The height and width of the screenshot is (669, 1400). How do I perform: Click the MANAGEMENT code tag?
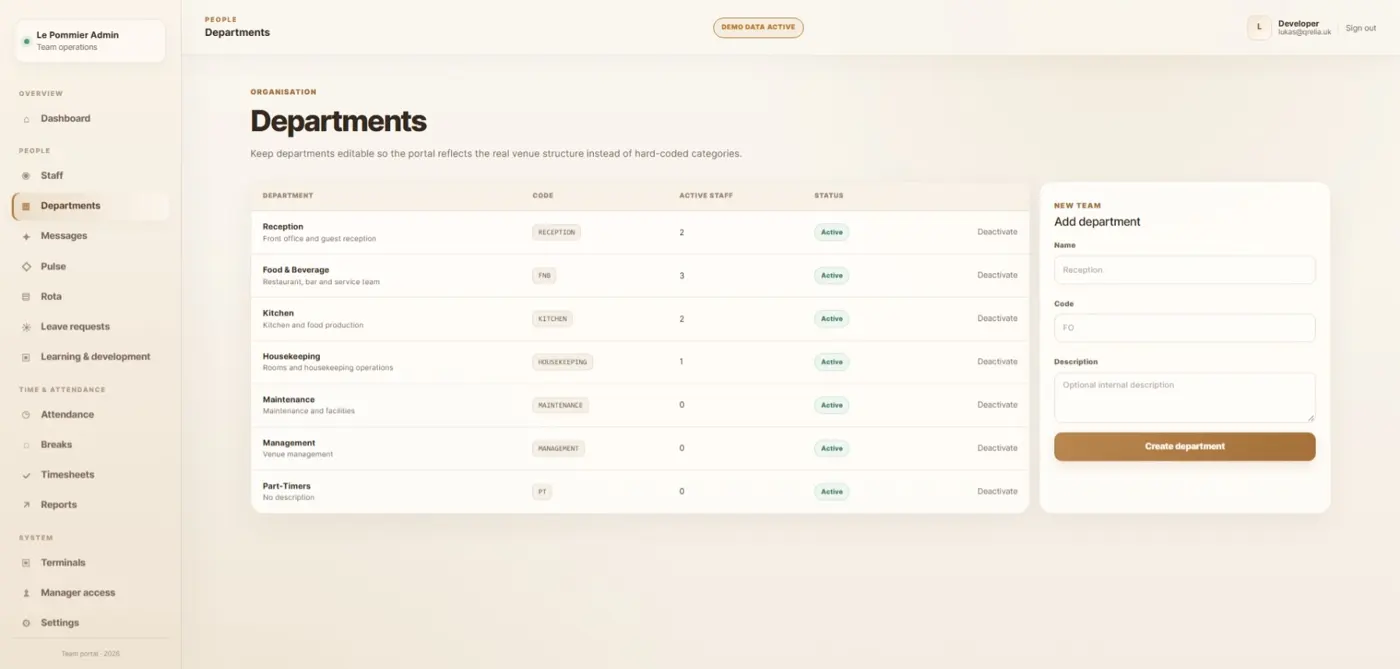[558, 448]
